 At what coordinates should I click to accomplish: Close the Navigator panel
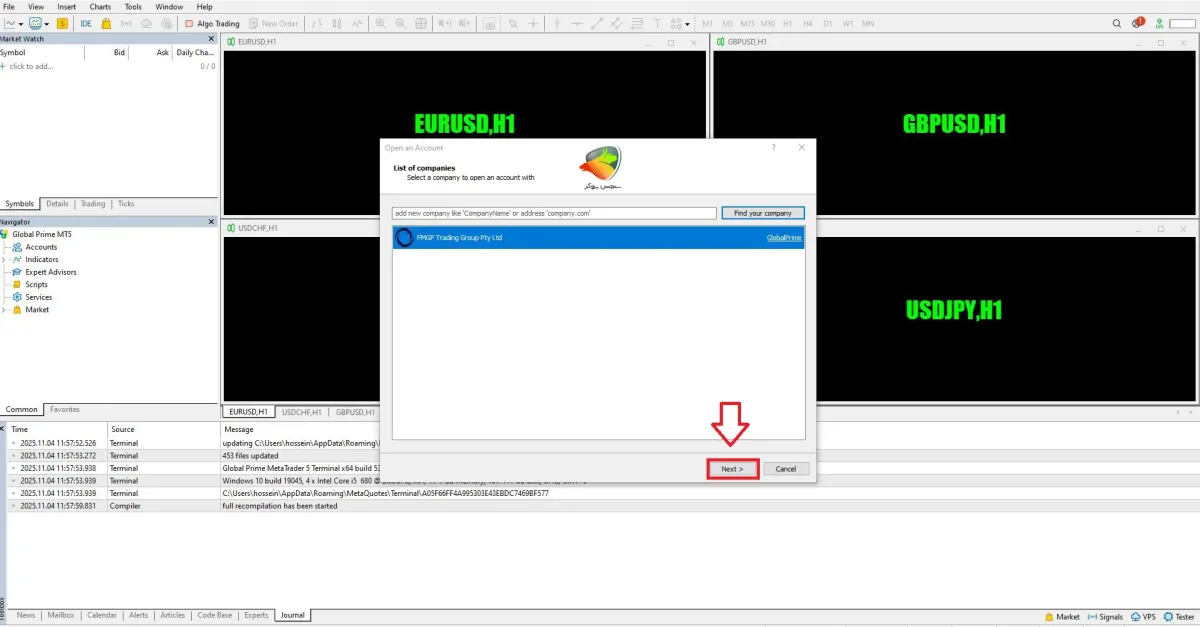[211, 222]
